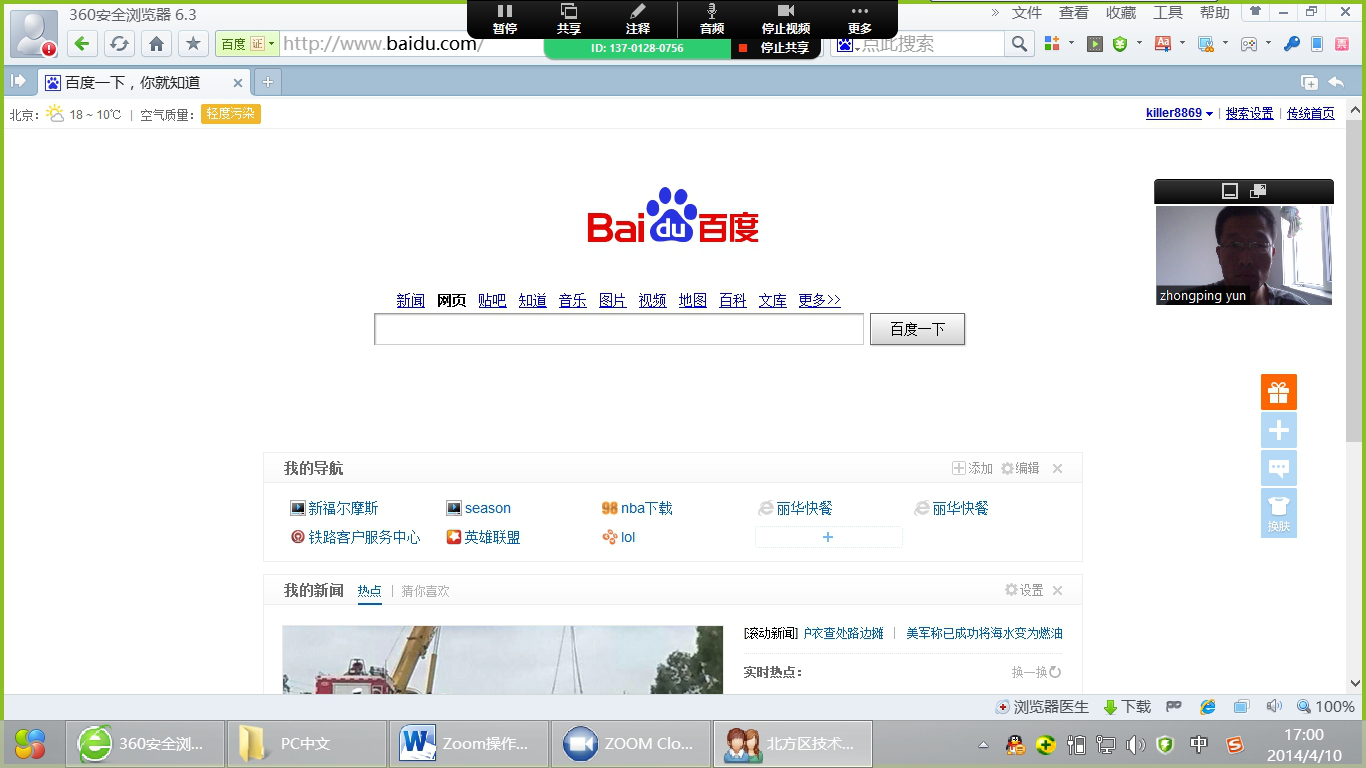Click the orange gift sidebar icon
The width and height of the screenshot is (1366, 768).
point(1278,392)
